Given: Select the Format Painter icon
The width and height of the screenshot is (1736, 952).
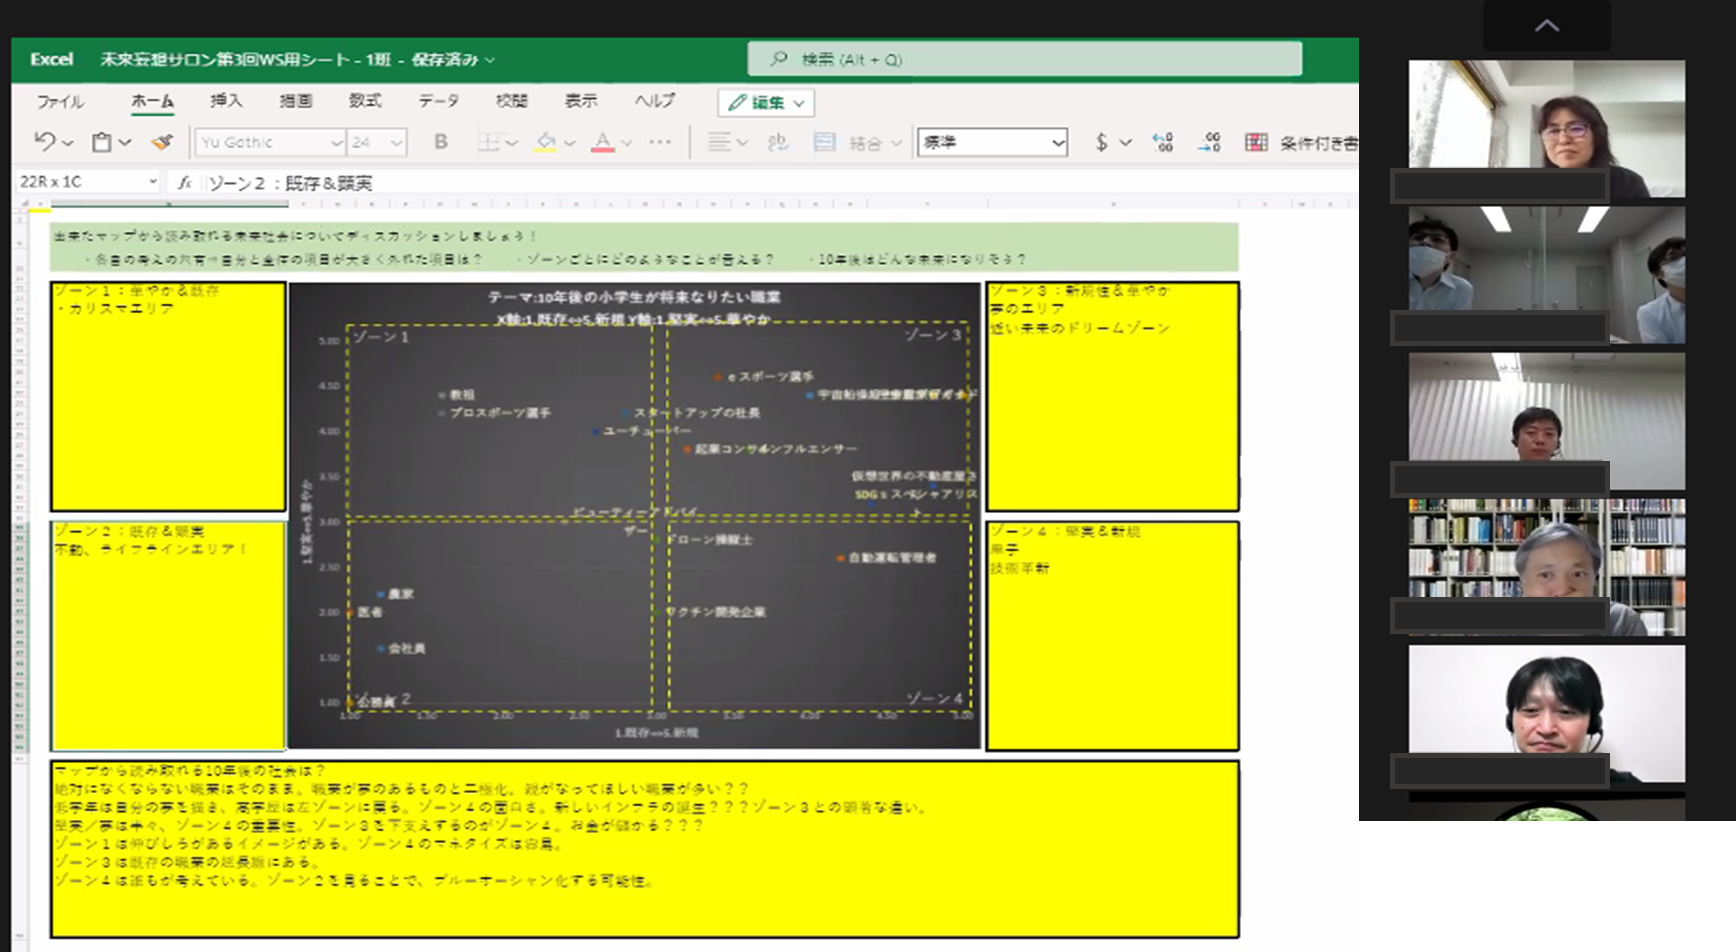Looking at the screenshot, I should point(160,142).
